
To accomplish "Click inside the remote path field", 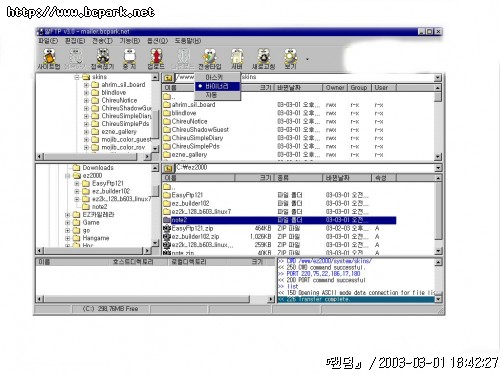I will [x=304, y=78].
